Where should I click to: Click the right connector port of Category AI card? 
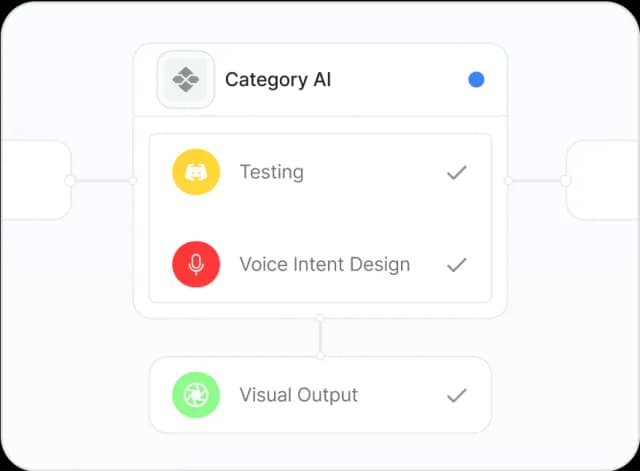(508, 181)
